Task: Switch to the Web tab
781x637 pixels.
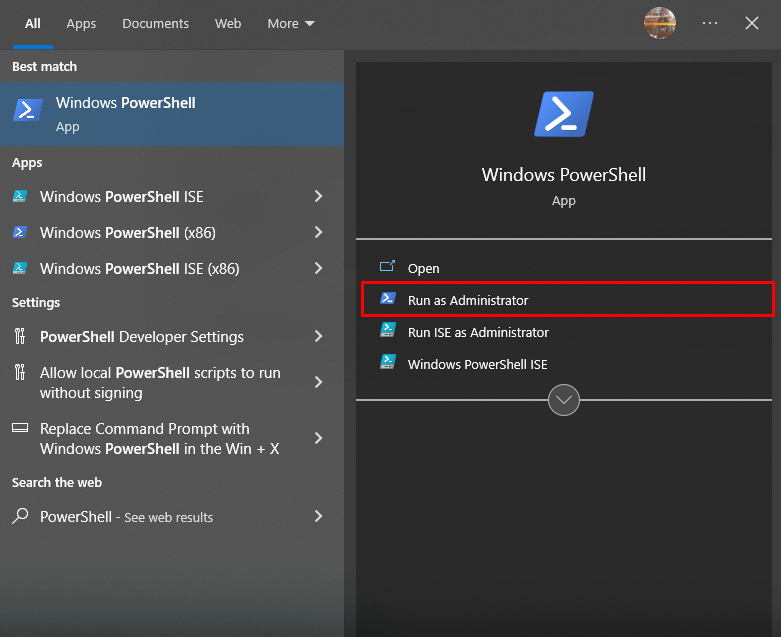Action: click(x=228, y=23)
